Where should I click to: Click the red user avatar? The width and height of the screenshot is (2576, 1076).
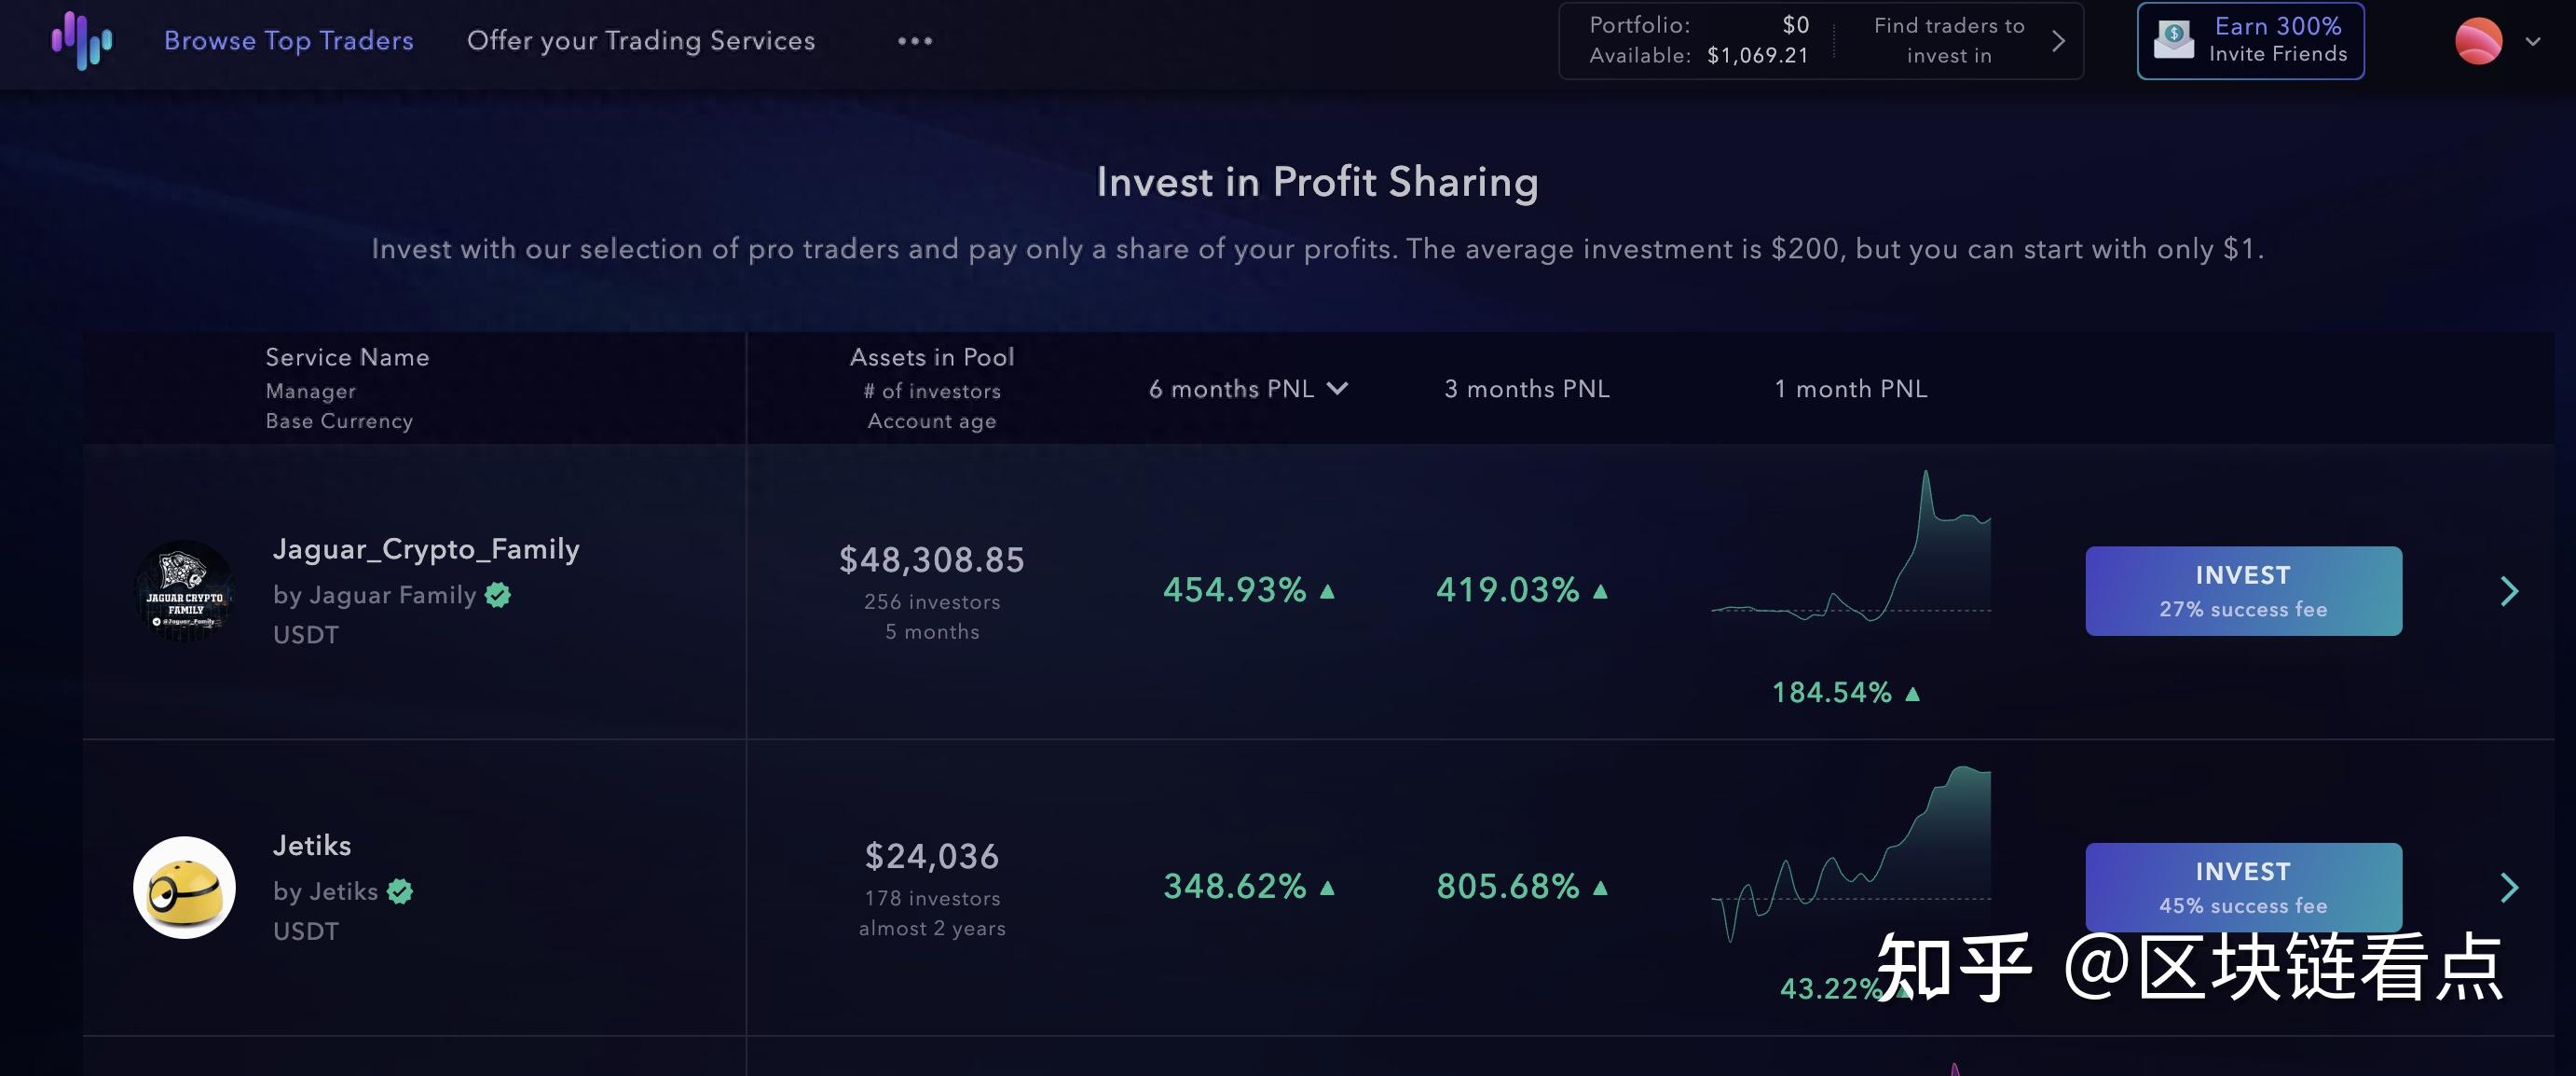pos(2478,41)
